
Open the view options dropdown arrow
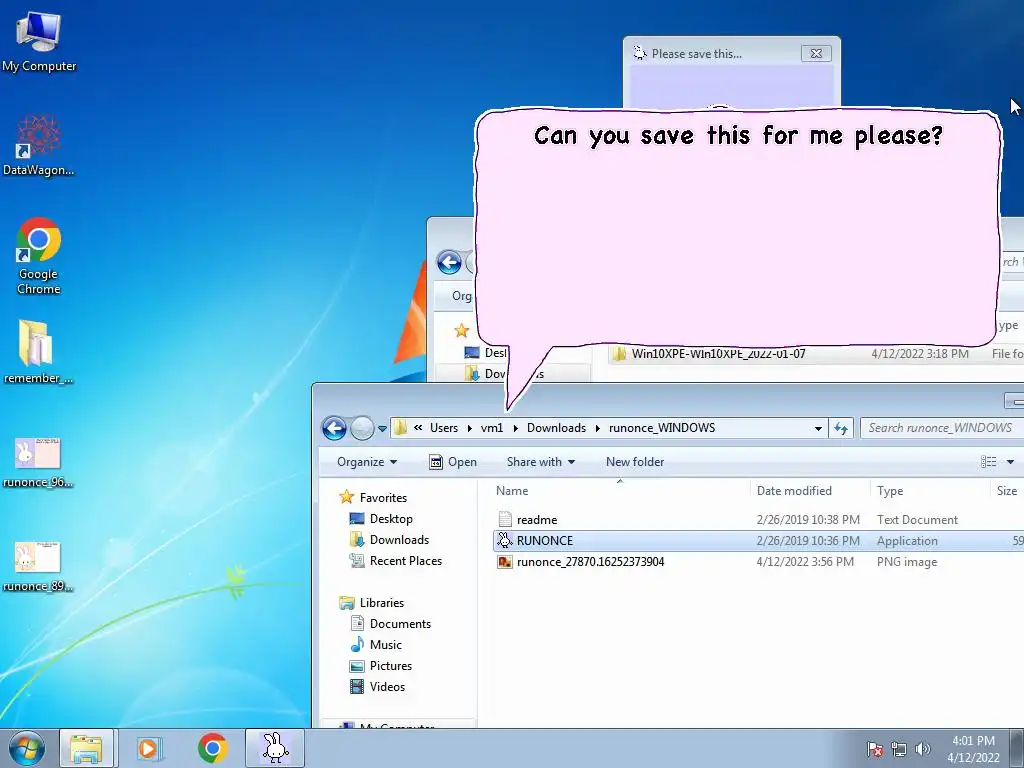(x=1010, y=462)
